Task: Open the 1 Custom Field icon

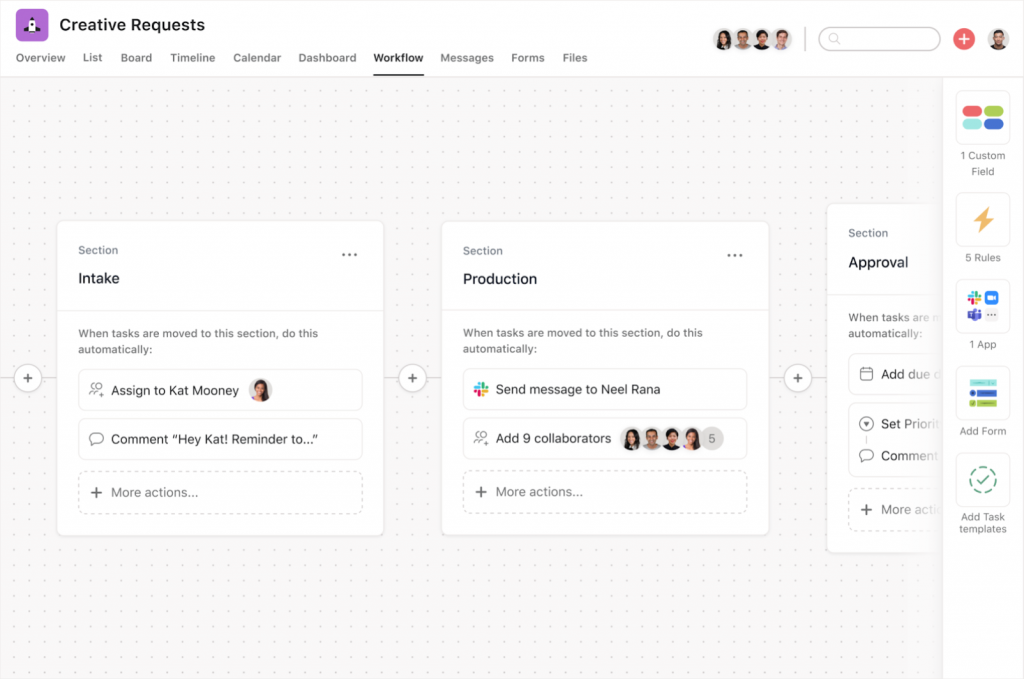Action: [982, 118]
